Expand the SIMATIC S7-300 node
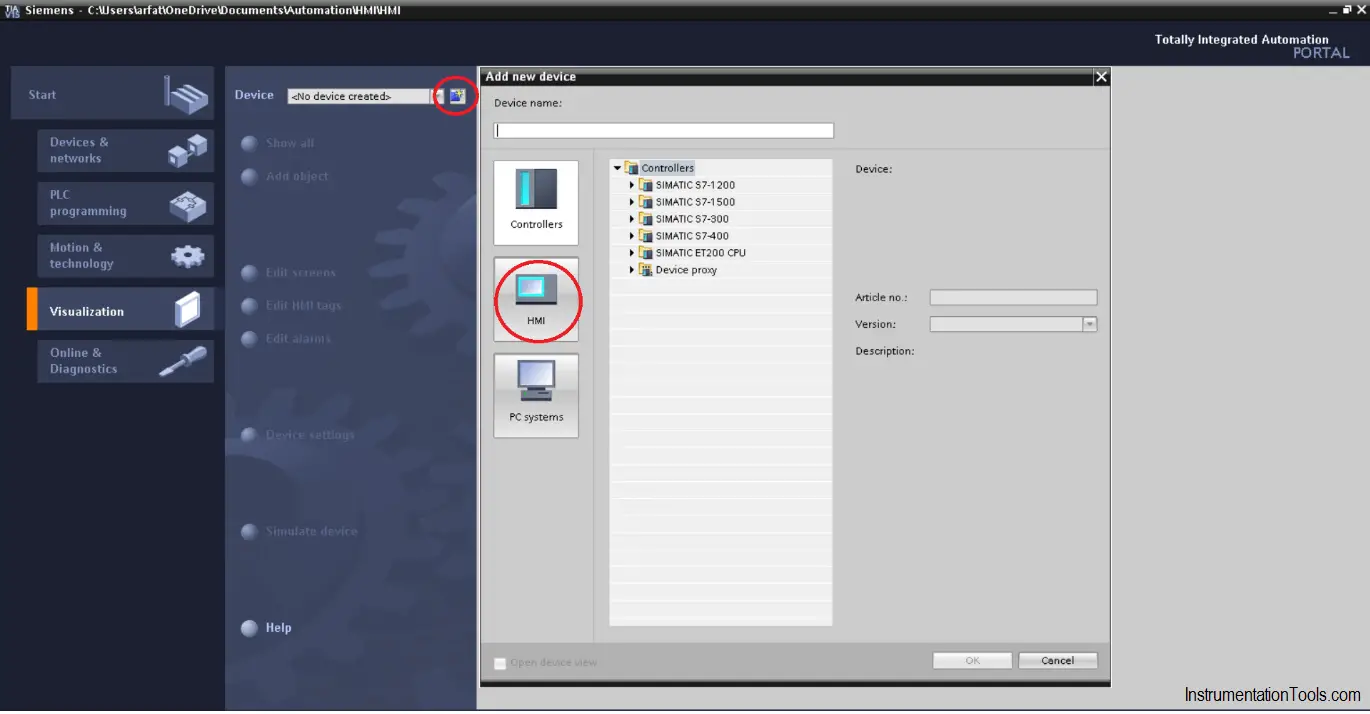 coord(632,219)
